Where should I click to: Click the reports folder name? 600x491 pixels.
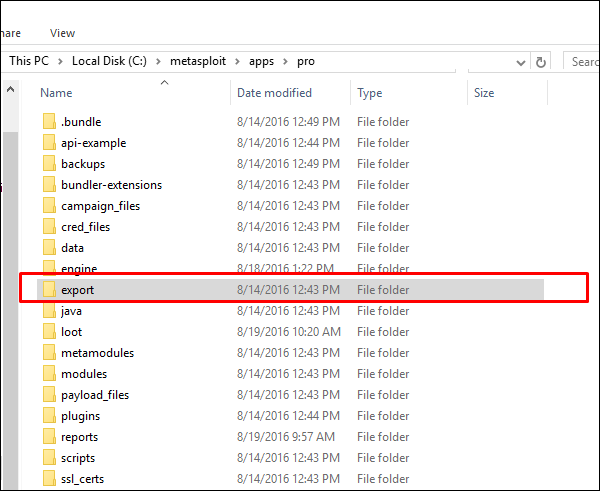point(80,437)
